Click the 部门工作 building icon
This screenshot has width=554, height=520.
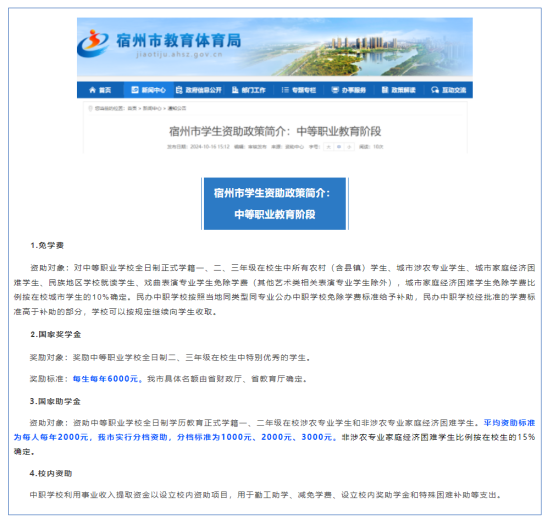(x=235, y=90)
